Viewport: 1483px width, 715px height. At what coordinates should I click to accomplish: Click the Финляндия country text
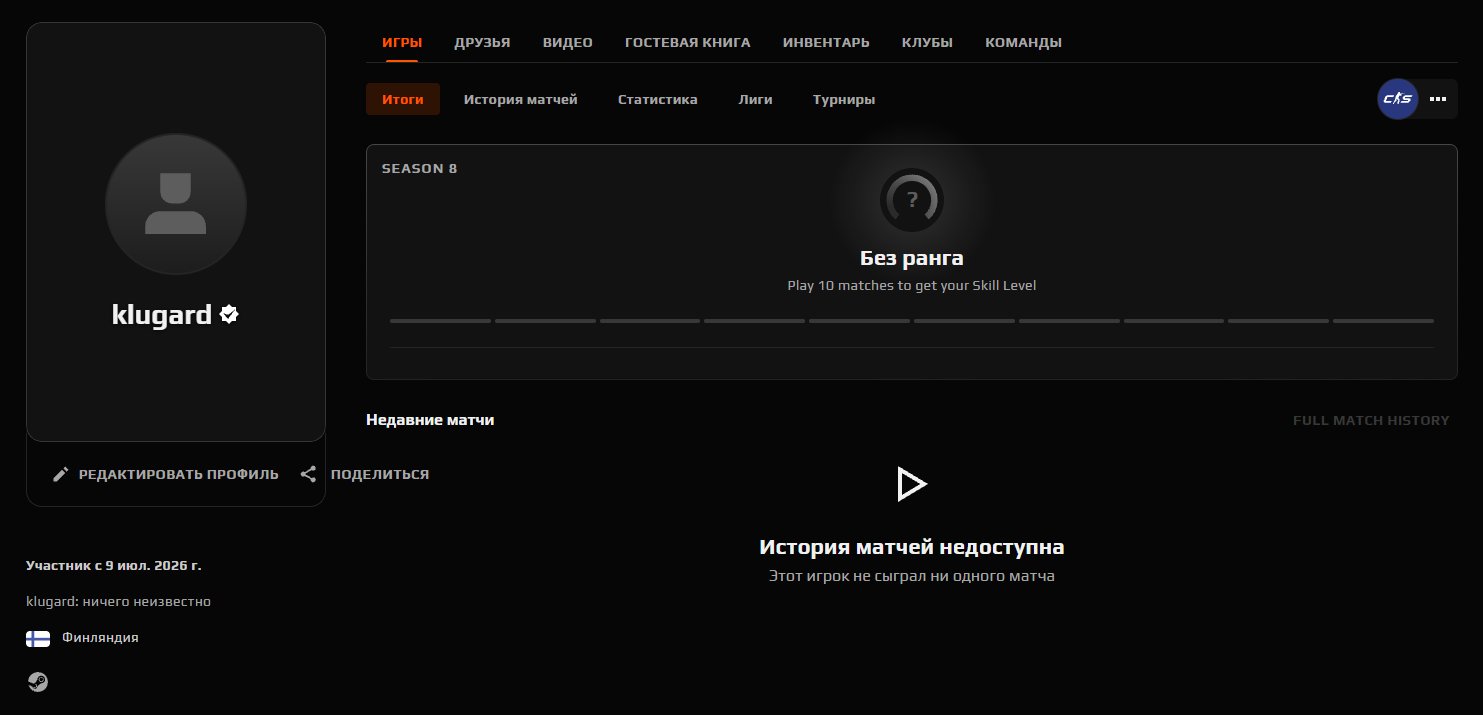pyautogui.click(x=100, y=637)
